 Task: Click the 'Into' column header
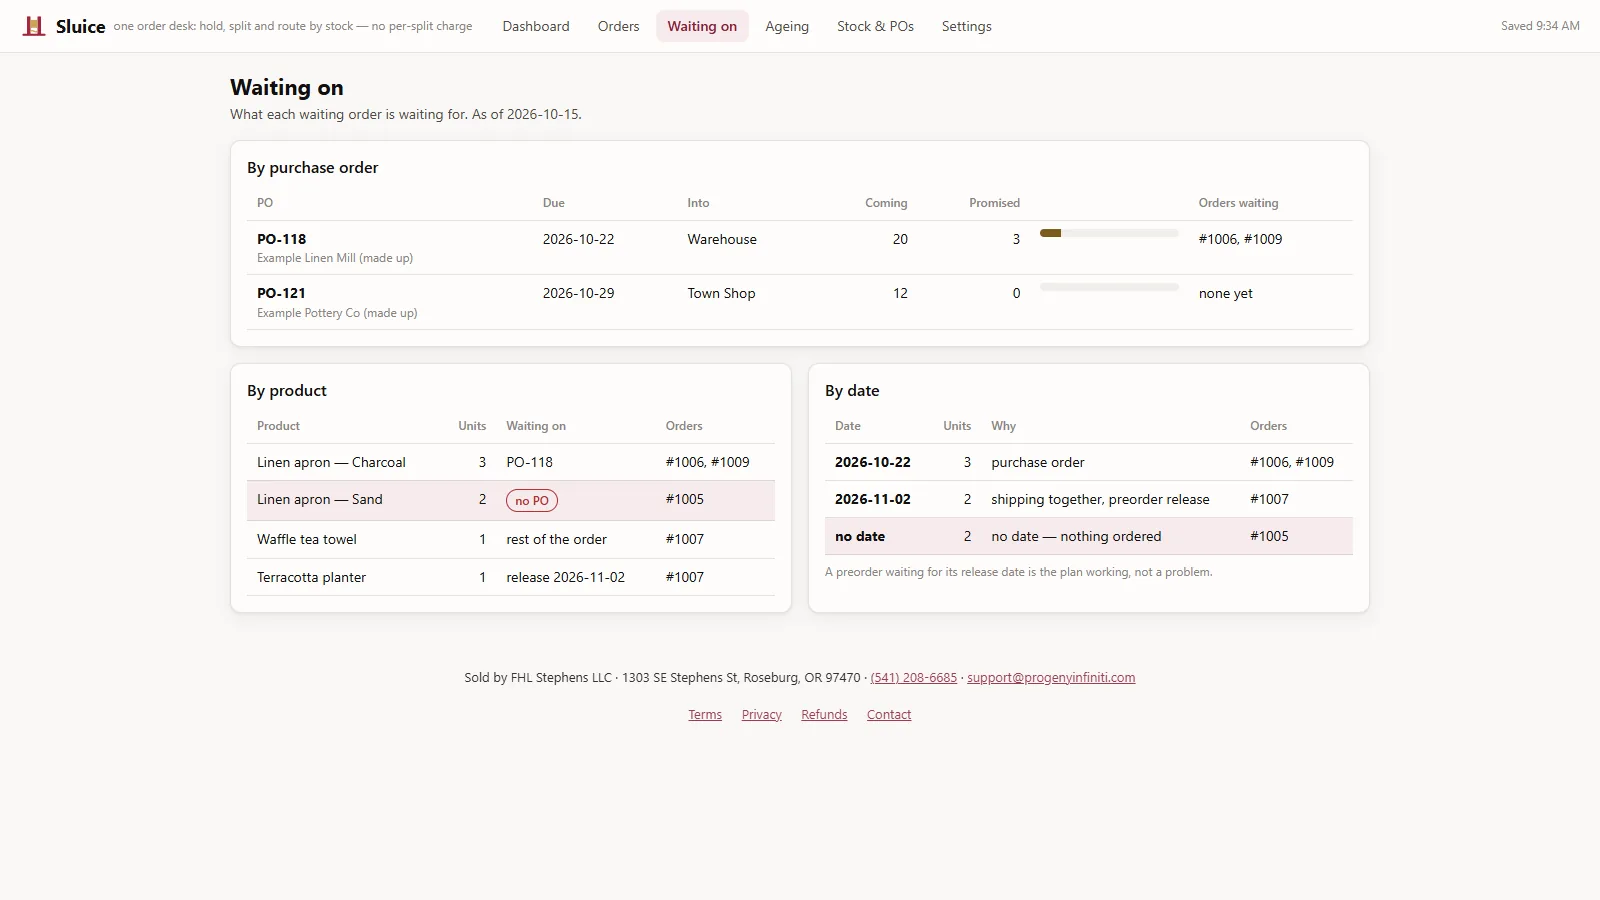click(698, 203)
